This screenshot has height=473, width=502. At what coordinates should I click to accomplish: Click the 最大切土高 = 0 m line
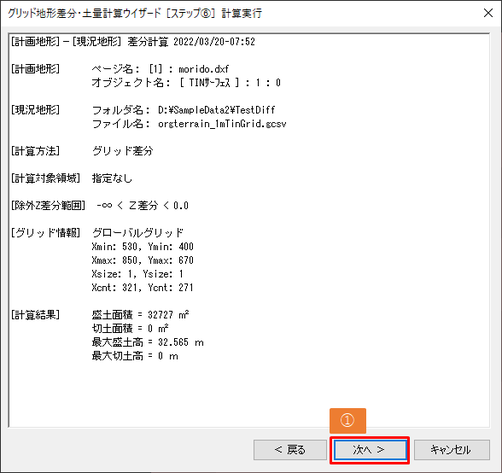pos(135,356)
